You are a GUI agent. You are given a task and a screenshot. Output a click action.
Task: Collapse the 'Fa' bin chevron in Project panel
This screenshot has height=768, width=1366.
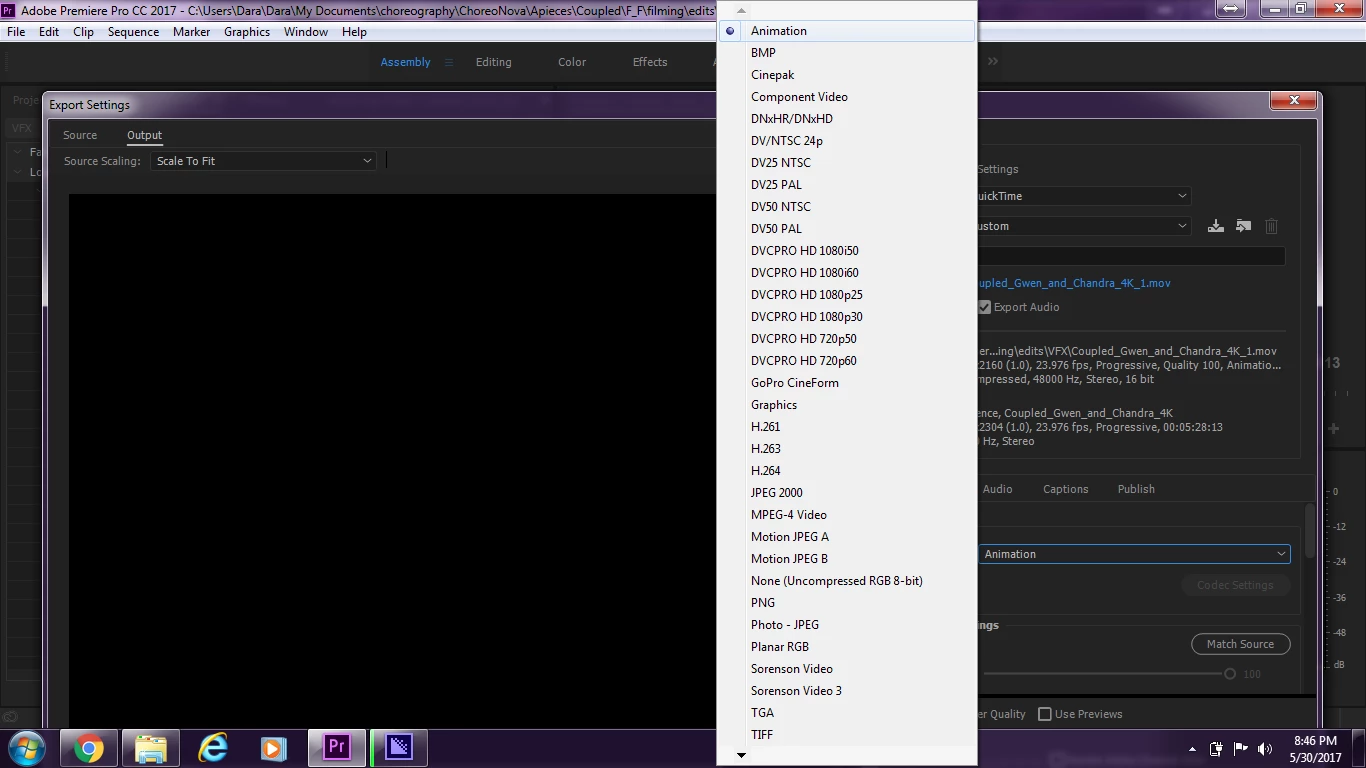(x=18, y=152)
